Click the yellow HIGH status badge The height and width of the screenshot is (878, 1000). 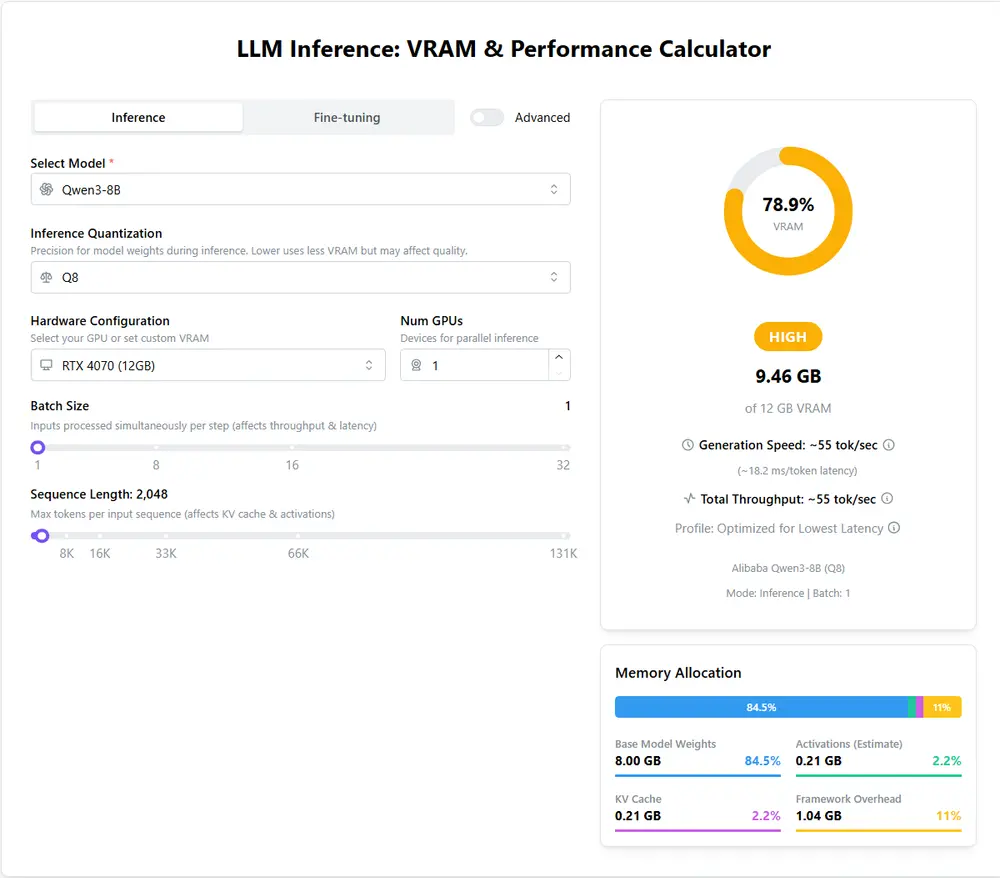click(788, 337)
